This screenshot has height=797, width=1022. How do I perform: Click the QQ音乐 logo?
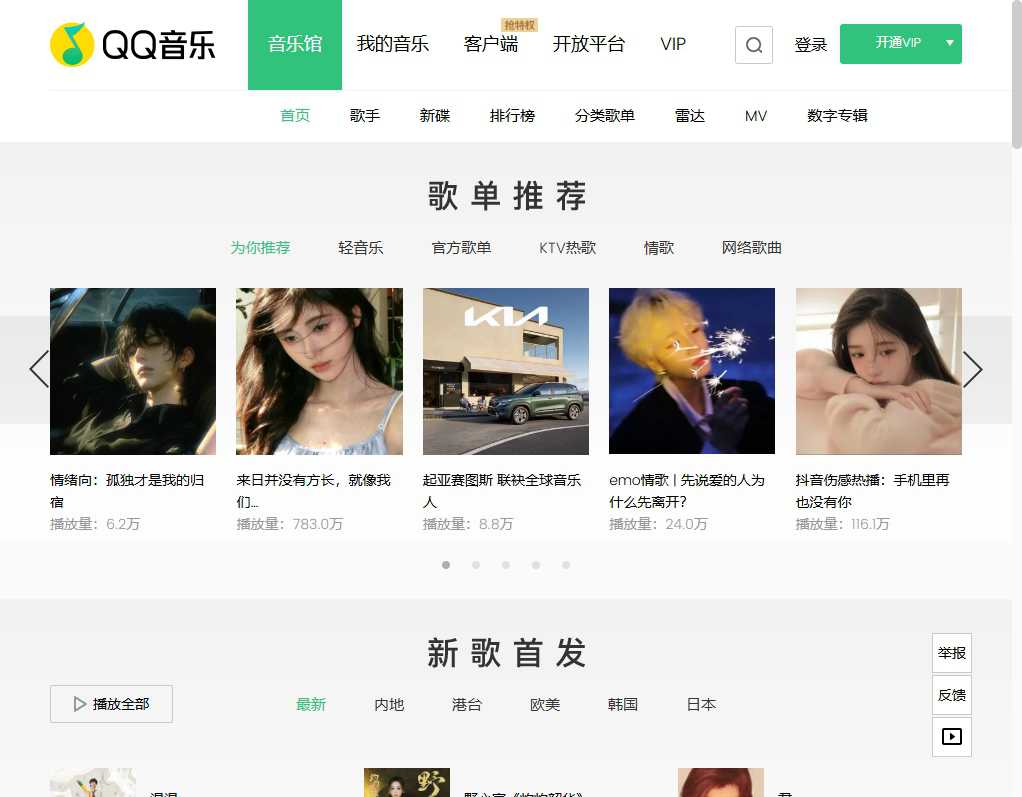[x=132, y=44]
